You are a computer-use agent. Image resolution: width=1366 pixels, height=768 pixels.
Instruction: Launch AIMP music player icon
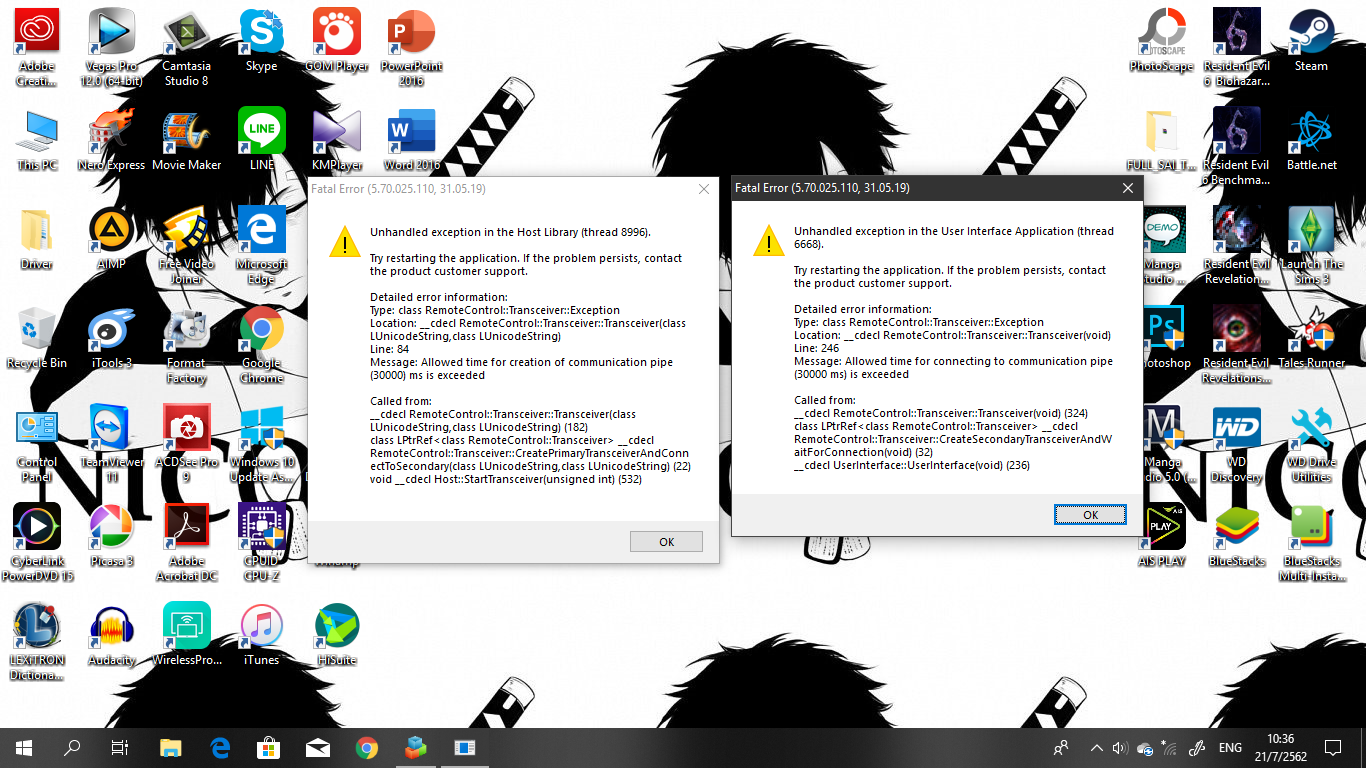tap(112, 238)
